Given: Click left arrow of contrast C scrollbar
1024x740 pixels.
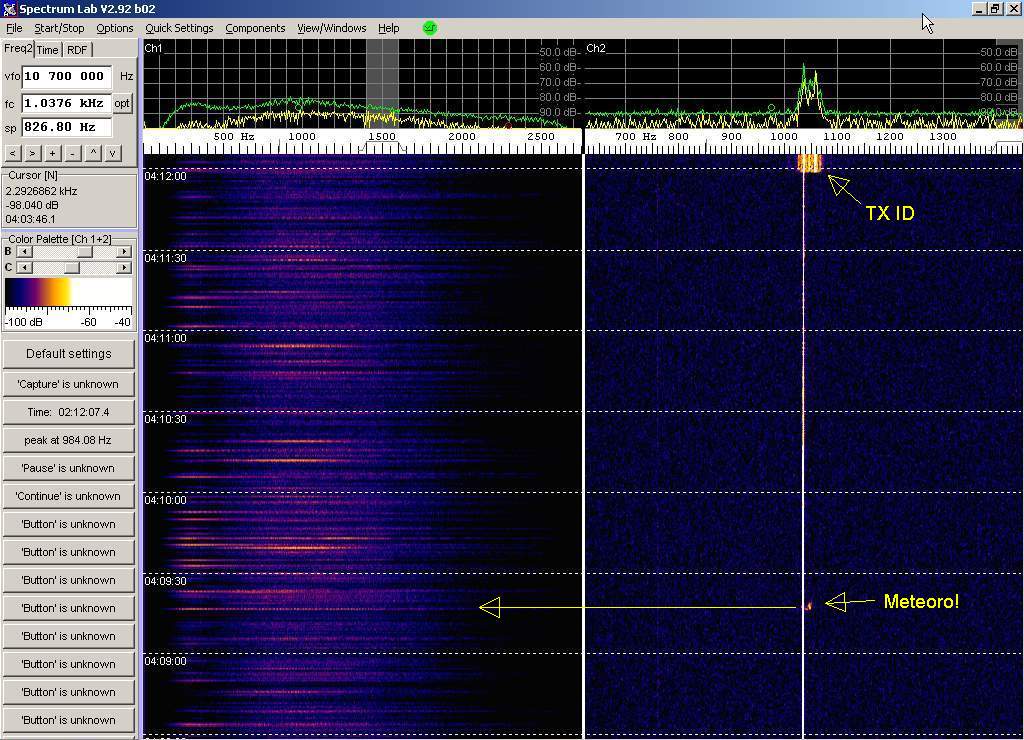Looking at the screenshot, I should (23, 268).
